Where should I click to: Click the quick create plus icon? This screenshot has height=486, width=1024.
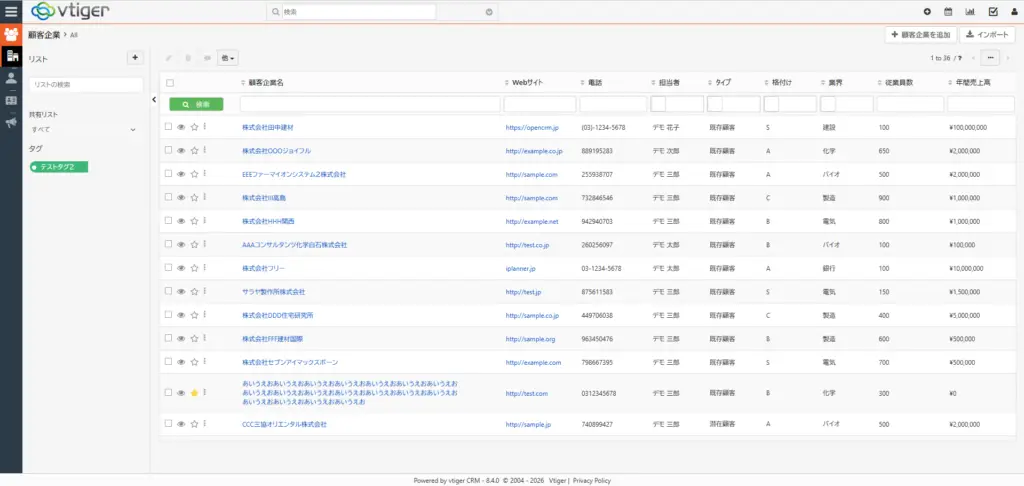(x=927, y=12)
